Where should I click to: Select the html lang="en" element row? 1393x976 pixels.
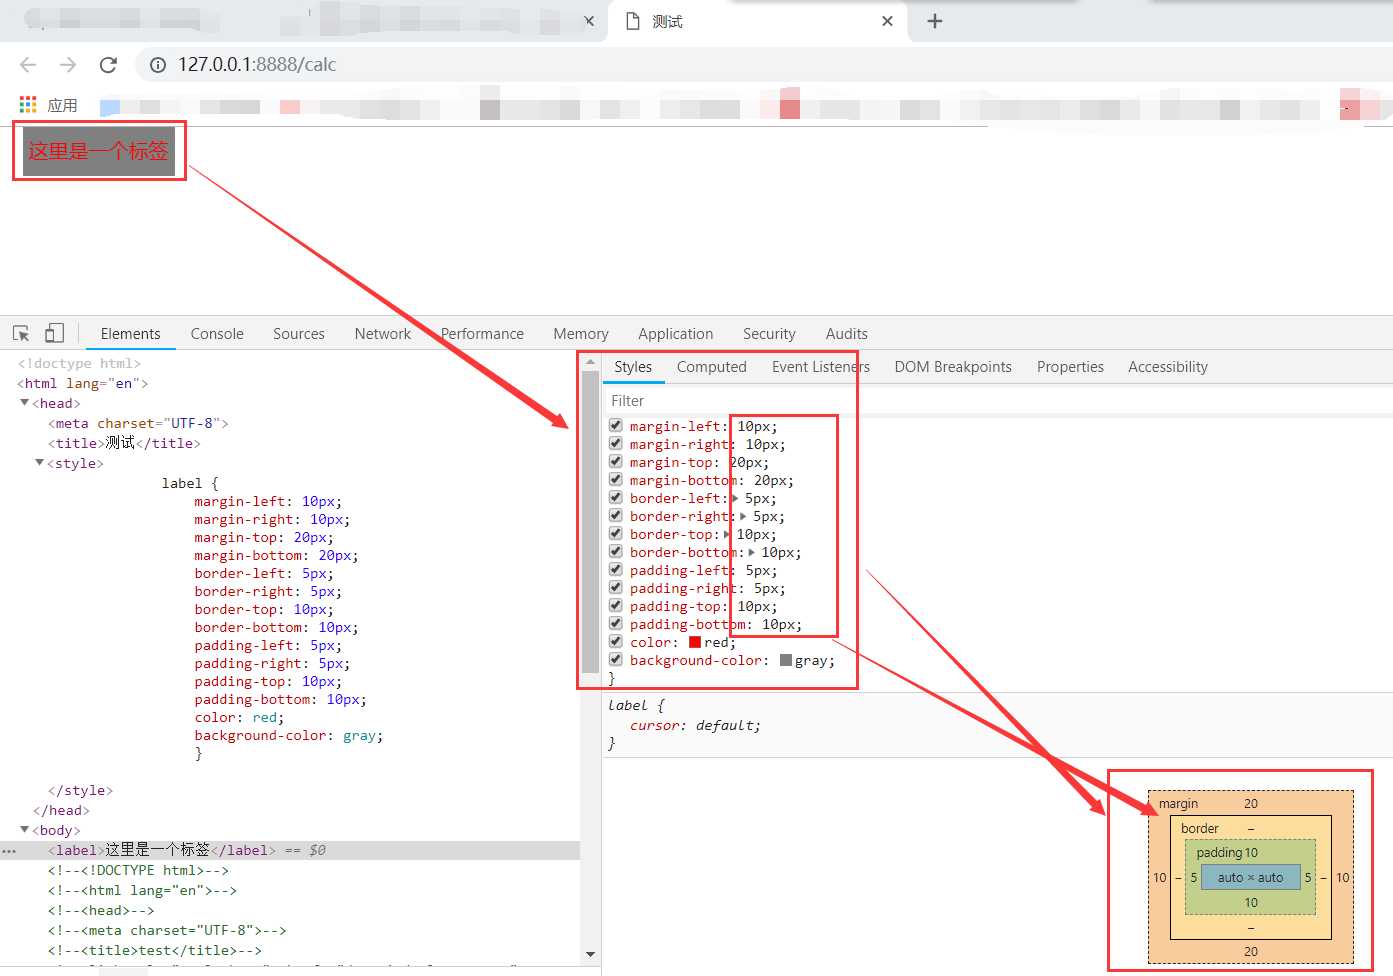[82, 383]
